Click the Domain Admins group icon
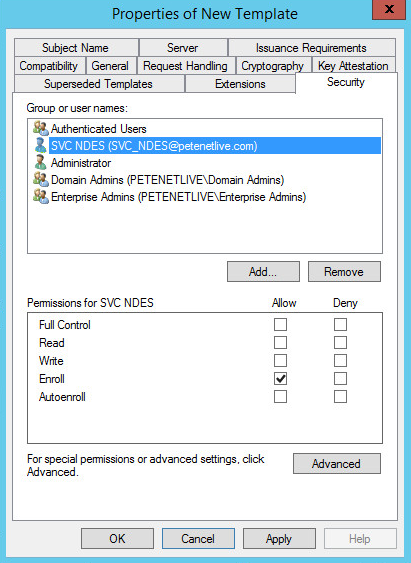 41,180
